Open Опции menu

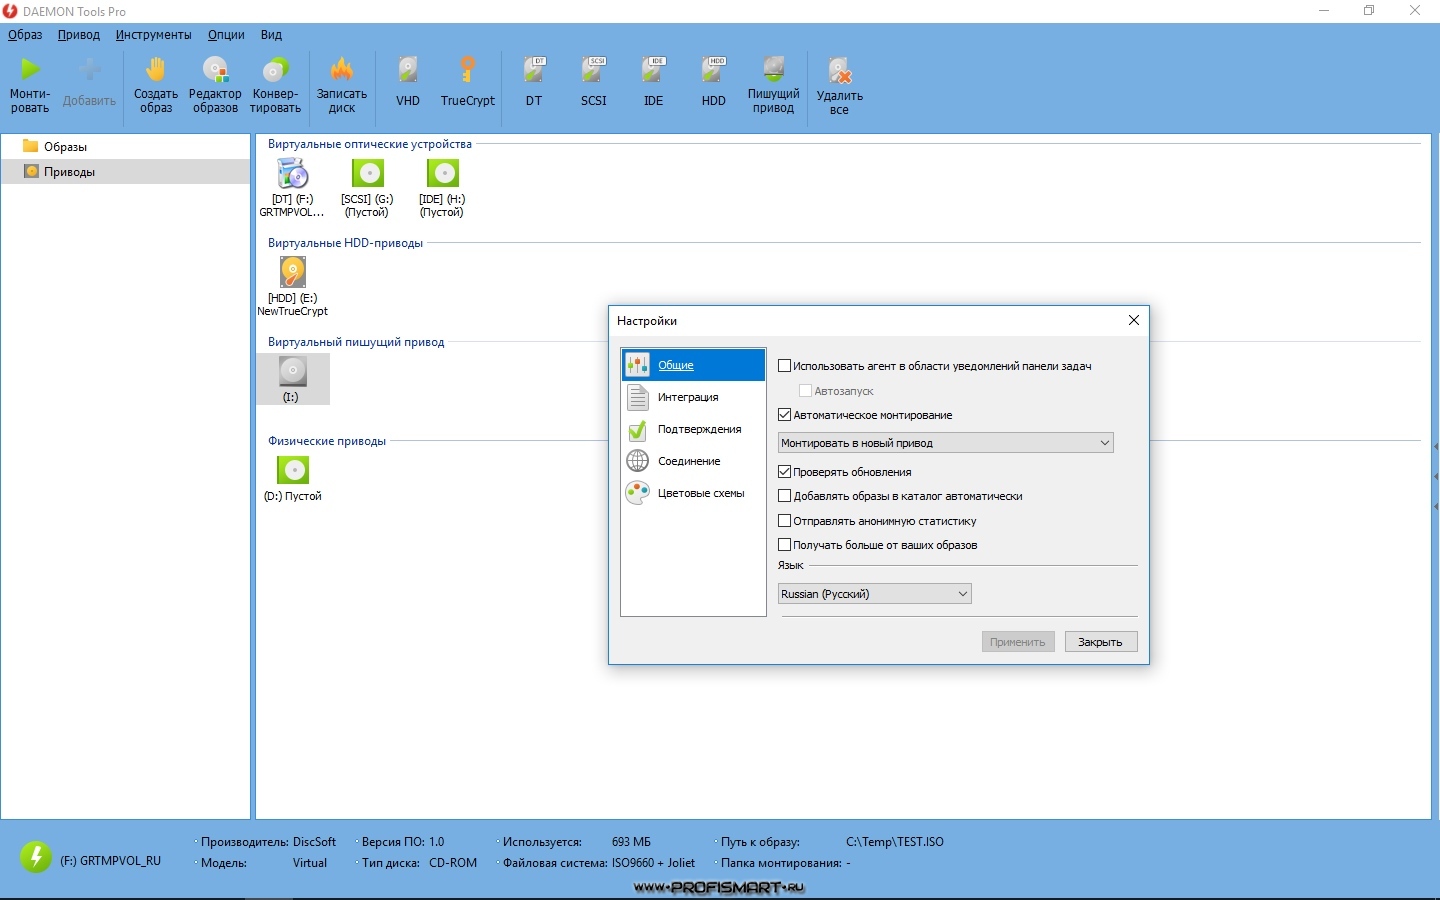pyautogui.click(x=226, y=34)
